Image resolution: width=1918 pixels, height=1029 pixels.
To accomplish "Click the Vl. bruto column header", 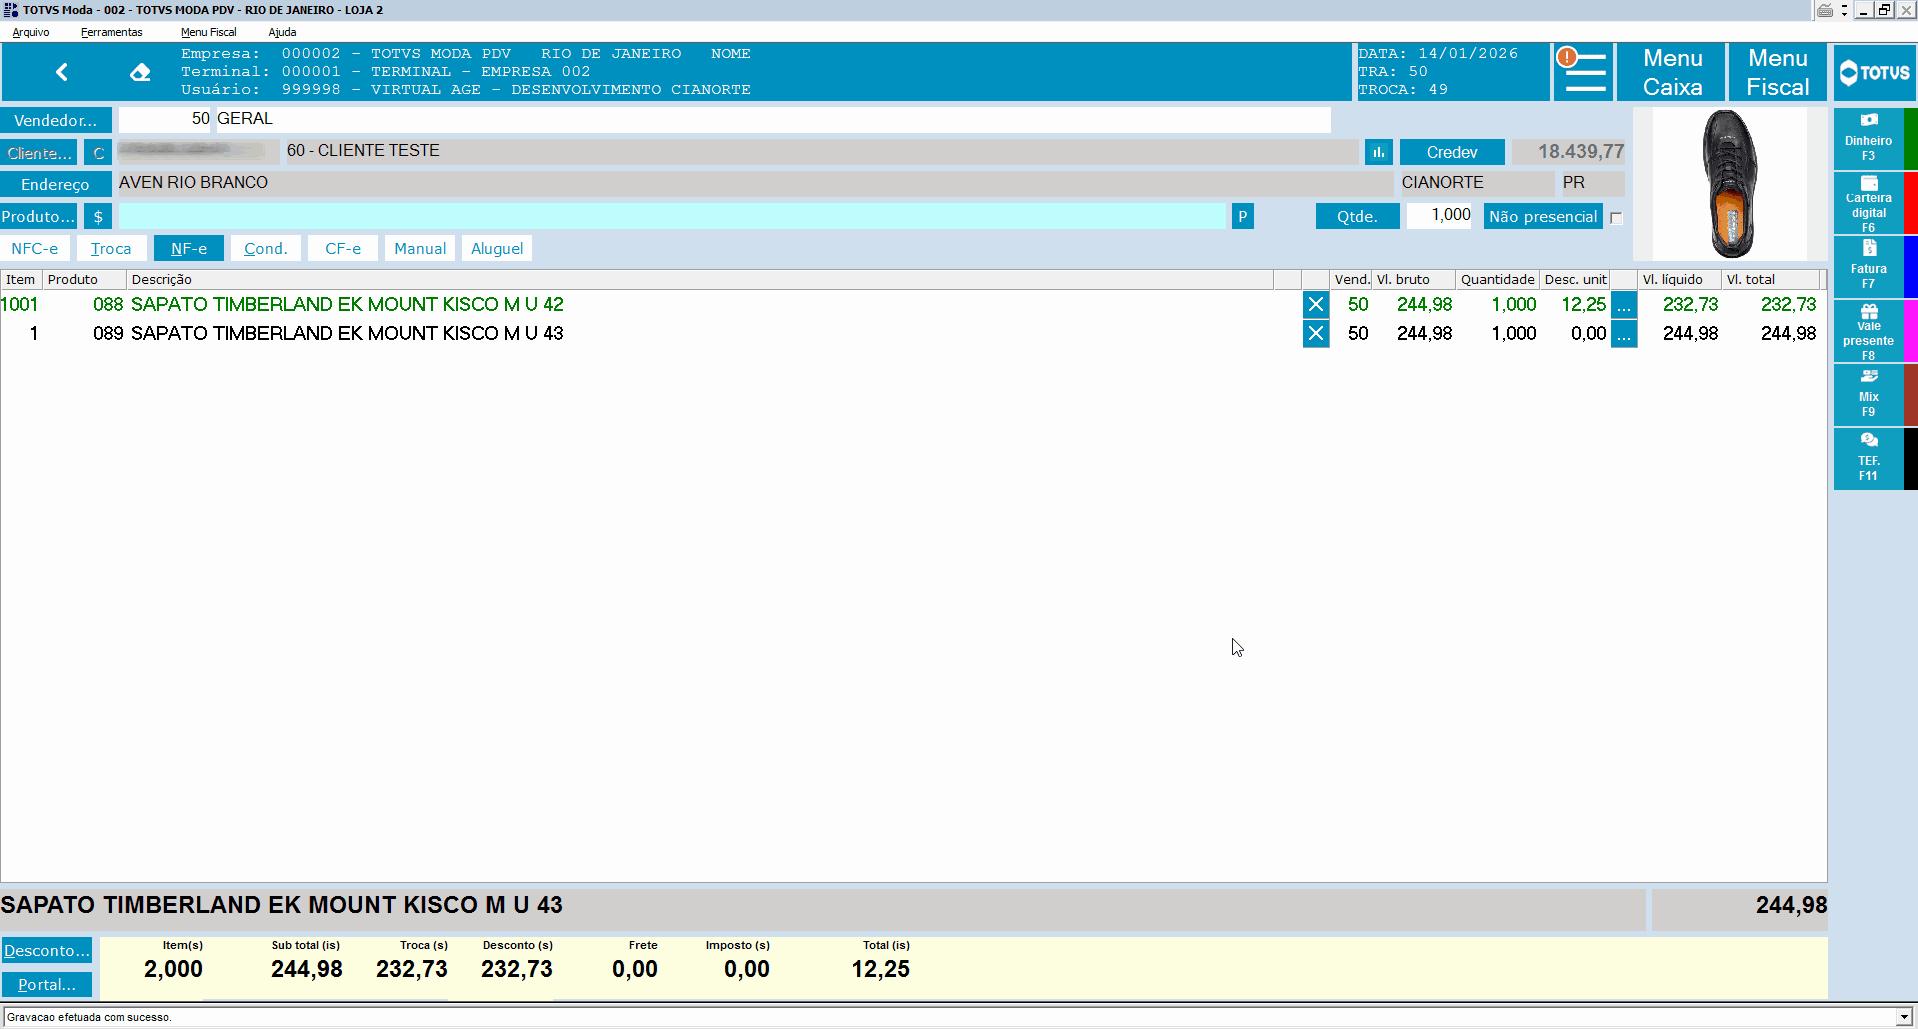I will pyautogui.click(x=1413, y=280).
